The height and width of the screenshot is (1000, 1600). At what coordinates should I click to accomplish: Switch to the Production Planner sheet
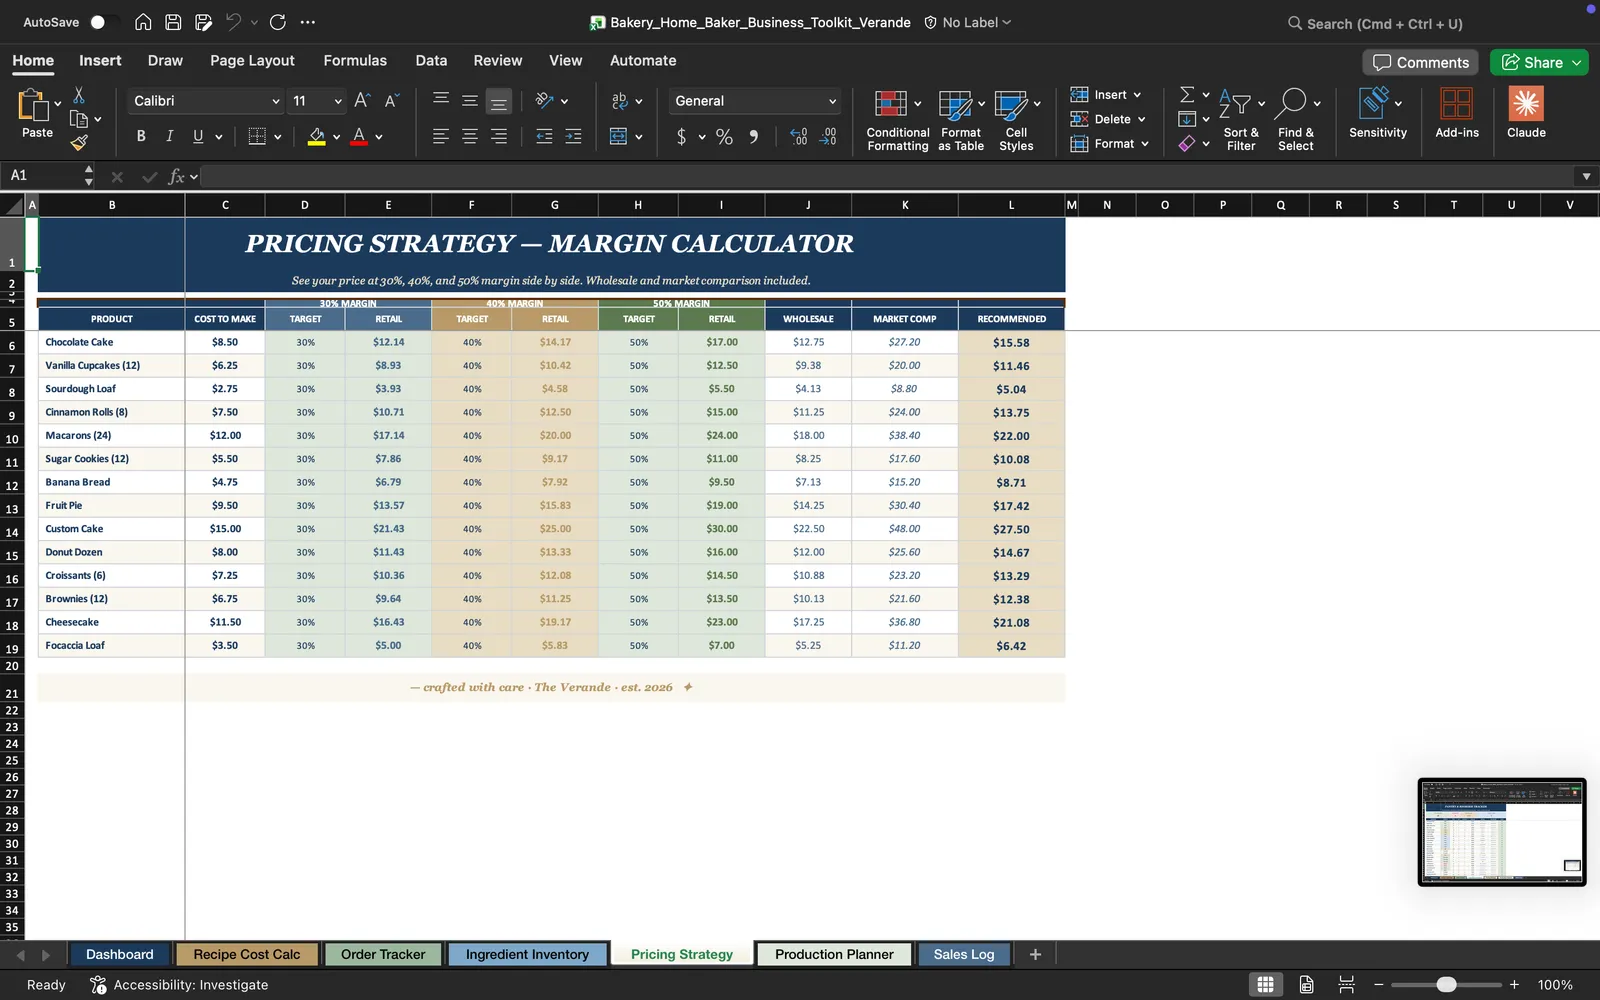834,954
